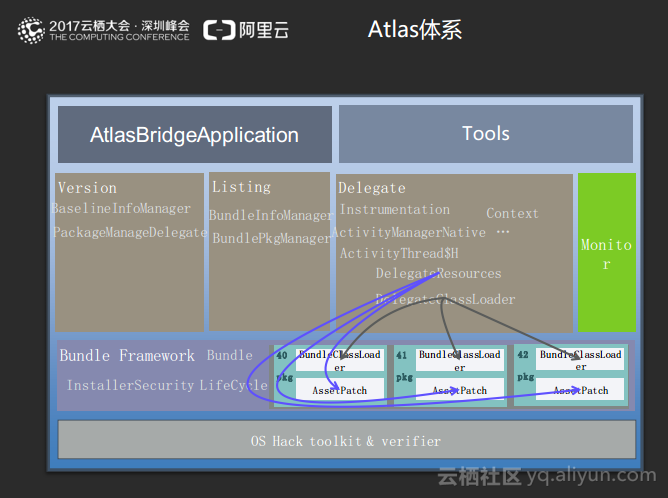Click the AtlasBridgeApplication box
The width and height of the screenshot is (668, 498).
[x=195, y=135]
